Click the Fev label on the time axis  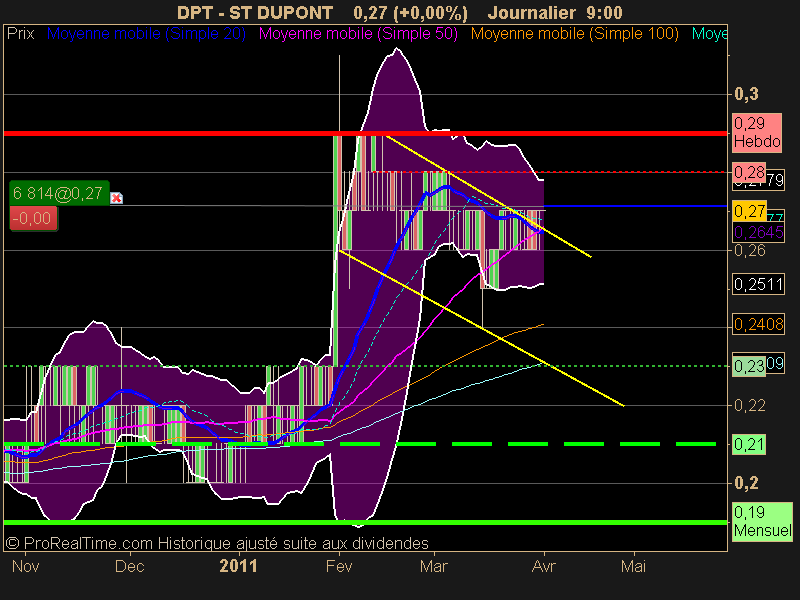click(339, 566)
